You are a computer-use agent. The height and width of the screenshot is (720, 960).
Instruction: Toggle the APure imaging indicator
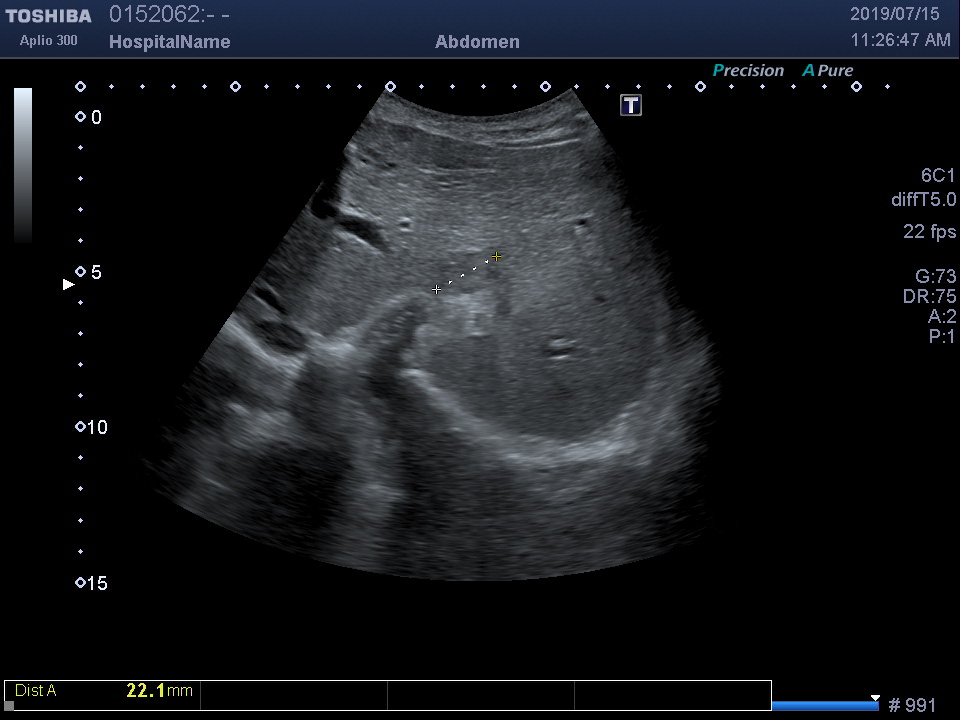pyautogui.click(x=827, y=71)
